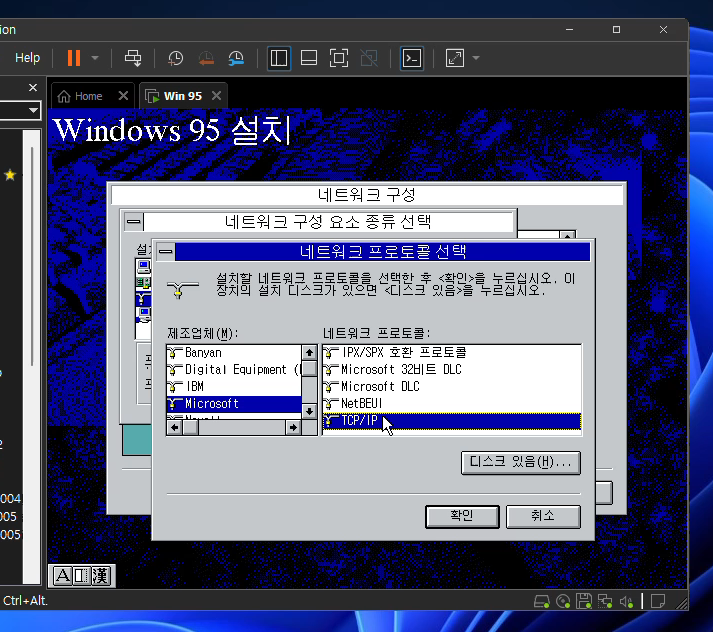Select Digital Equipment manufacturer
This screenshot has width=713, height=632.
click(234, 369)
